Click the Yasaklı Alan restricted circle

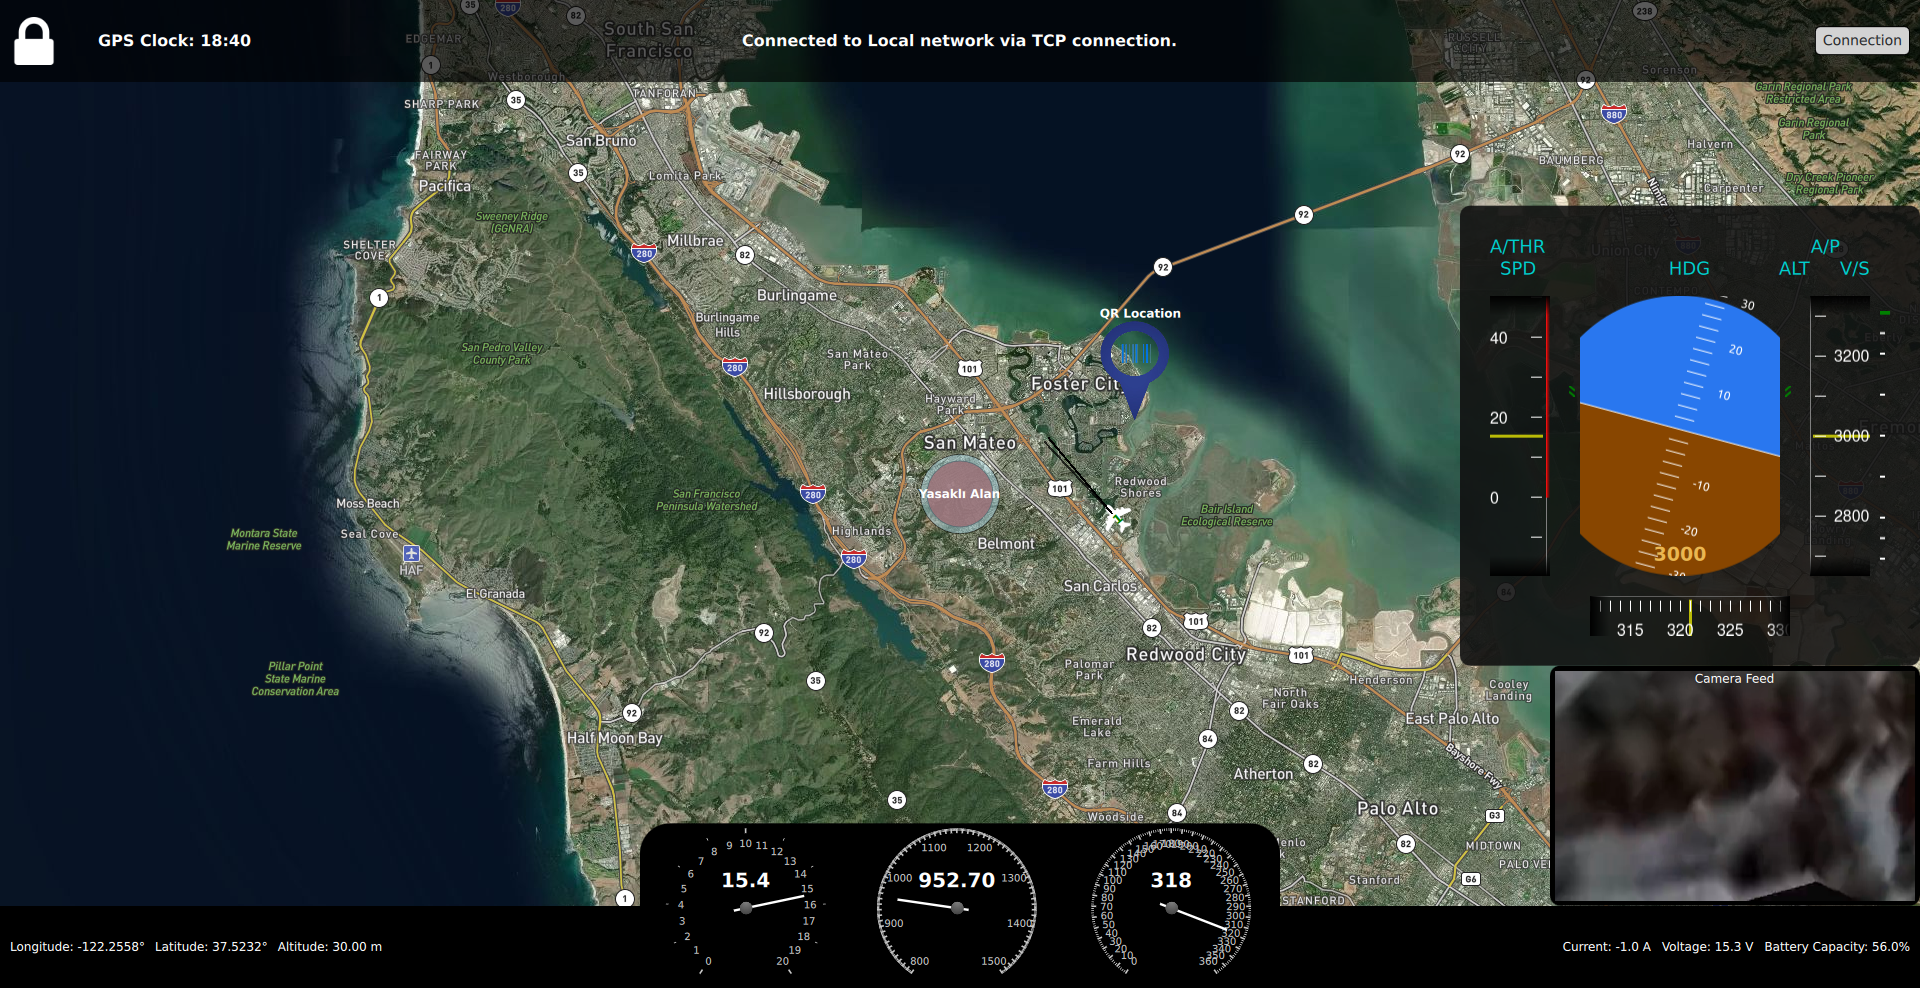(960, 493)
